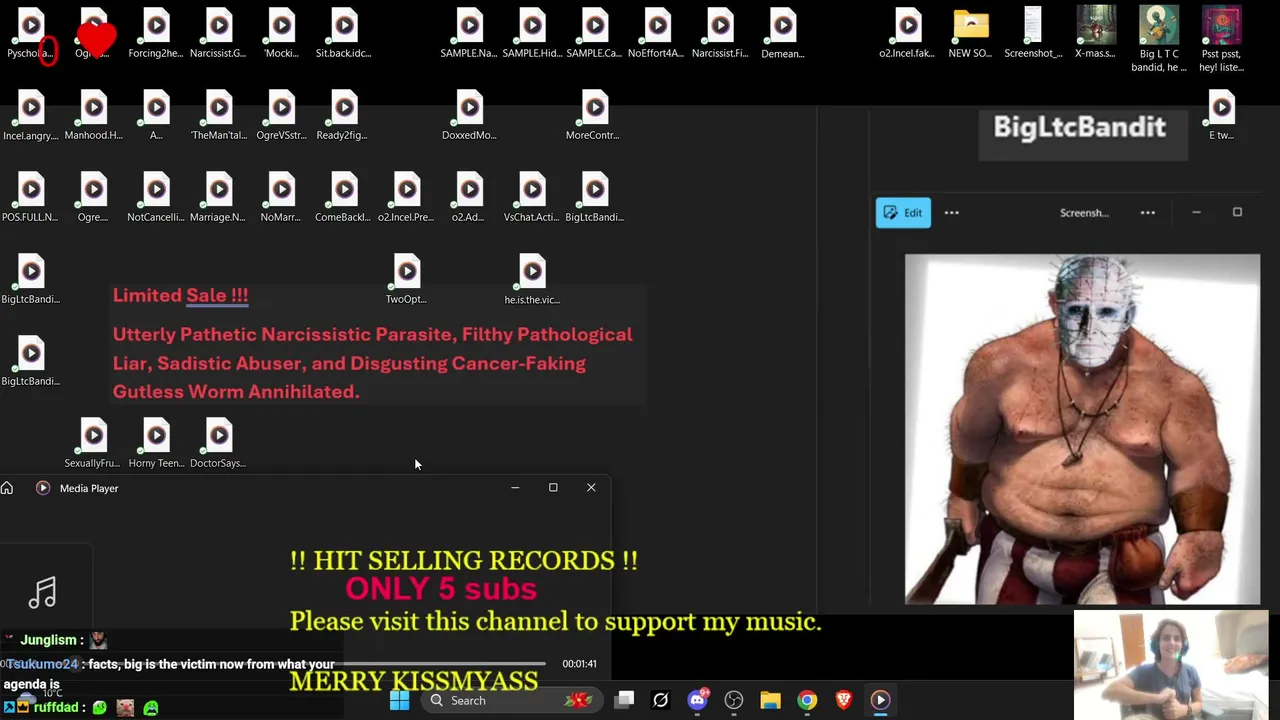Select the Psst psst, hey! image file
The width and height of the screenshot is (1280, 720).
tap(1221, 40)
